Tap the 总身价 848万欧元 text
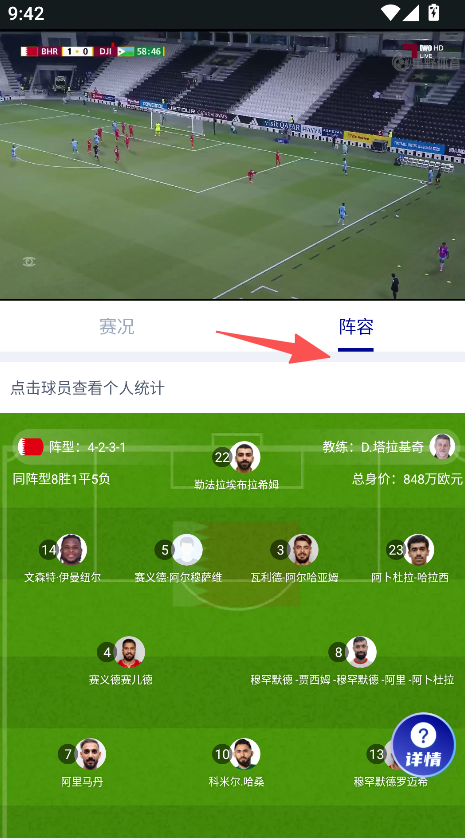This screenshot has width=465, height=840. 407,478
